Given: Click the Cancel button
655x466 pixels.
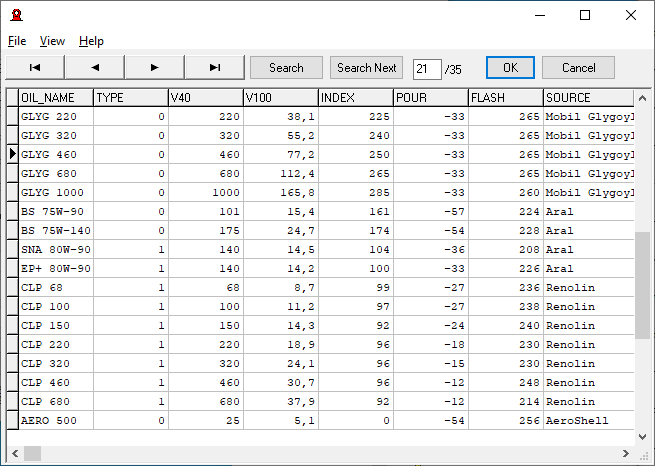Looking at the screenshot, I should [x=578, y=68].
